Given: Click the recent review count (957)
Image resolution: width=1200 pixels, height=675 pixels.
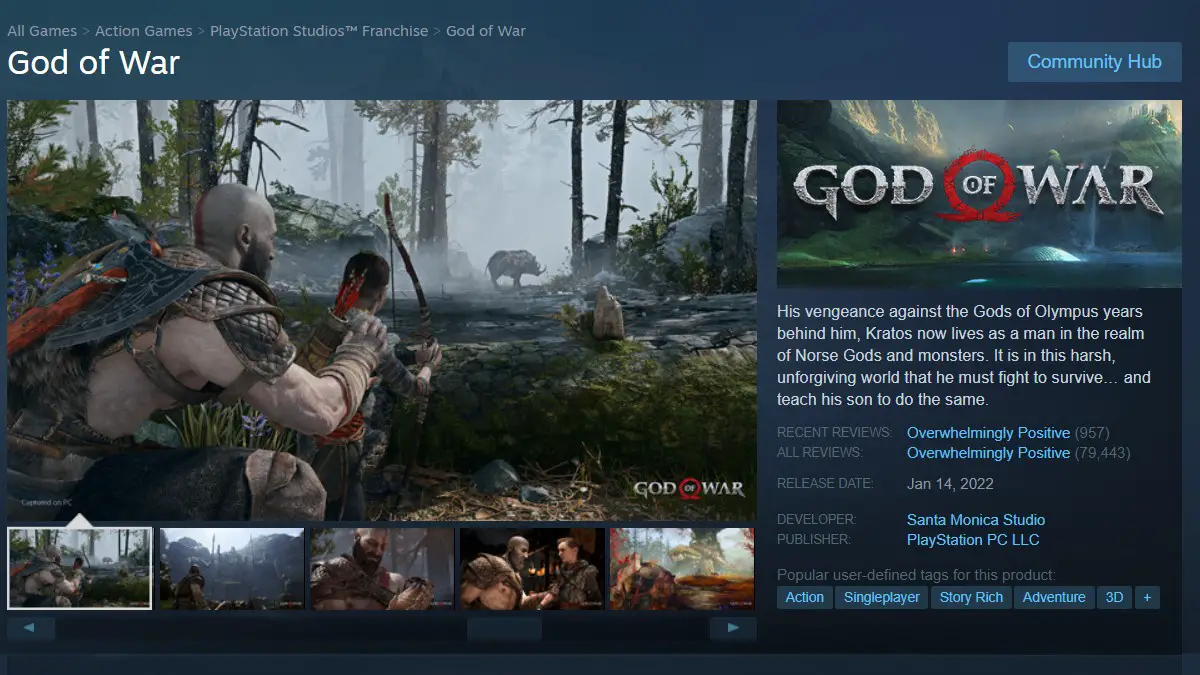Looking at the screenshot, I should coord(1092,433).
